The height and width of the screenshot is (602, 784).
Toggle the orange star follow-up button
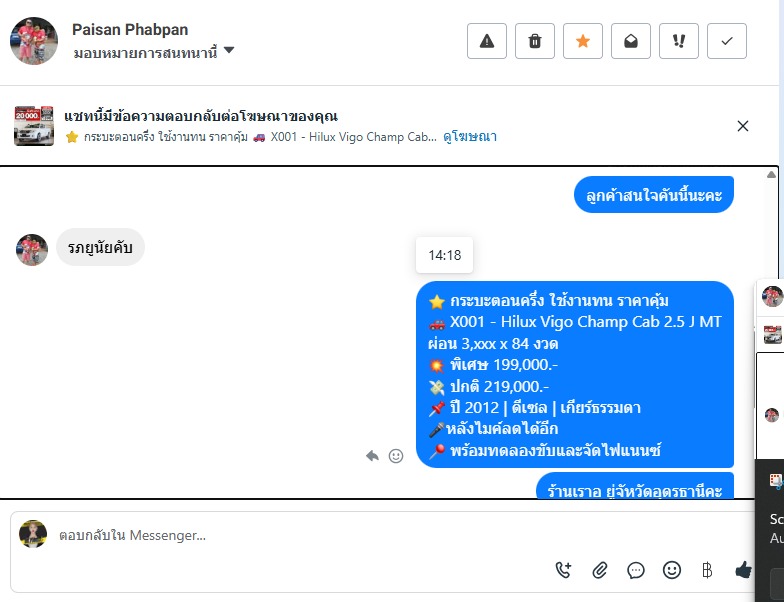pyautogui.click(x=582, y=41)
